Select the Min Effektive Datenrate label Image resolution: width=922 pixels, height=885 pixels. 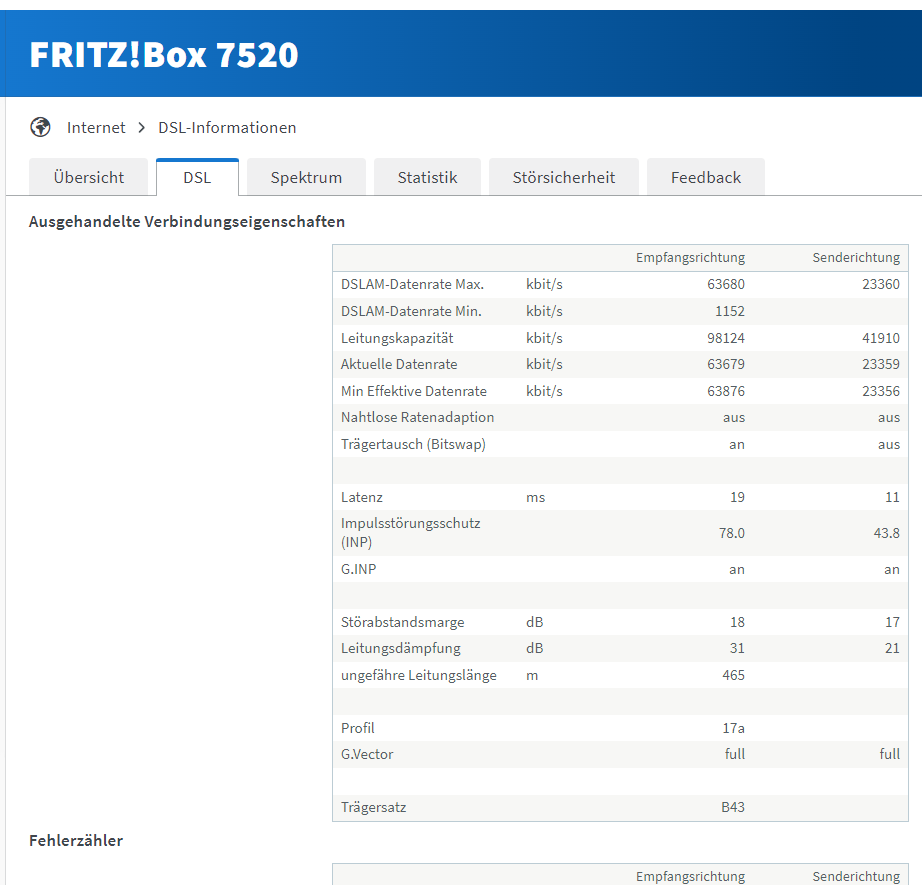tap(413, 391)
